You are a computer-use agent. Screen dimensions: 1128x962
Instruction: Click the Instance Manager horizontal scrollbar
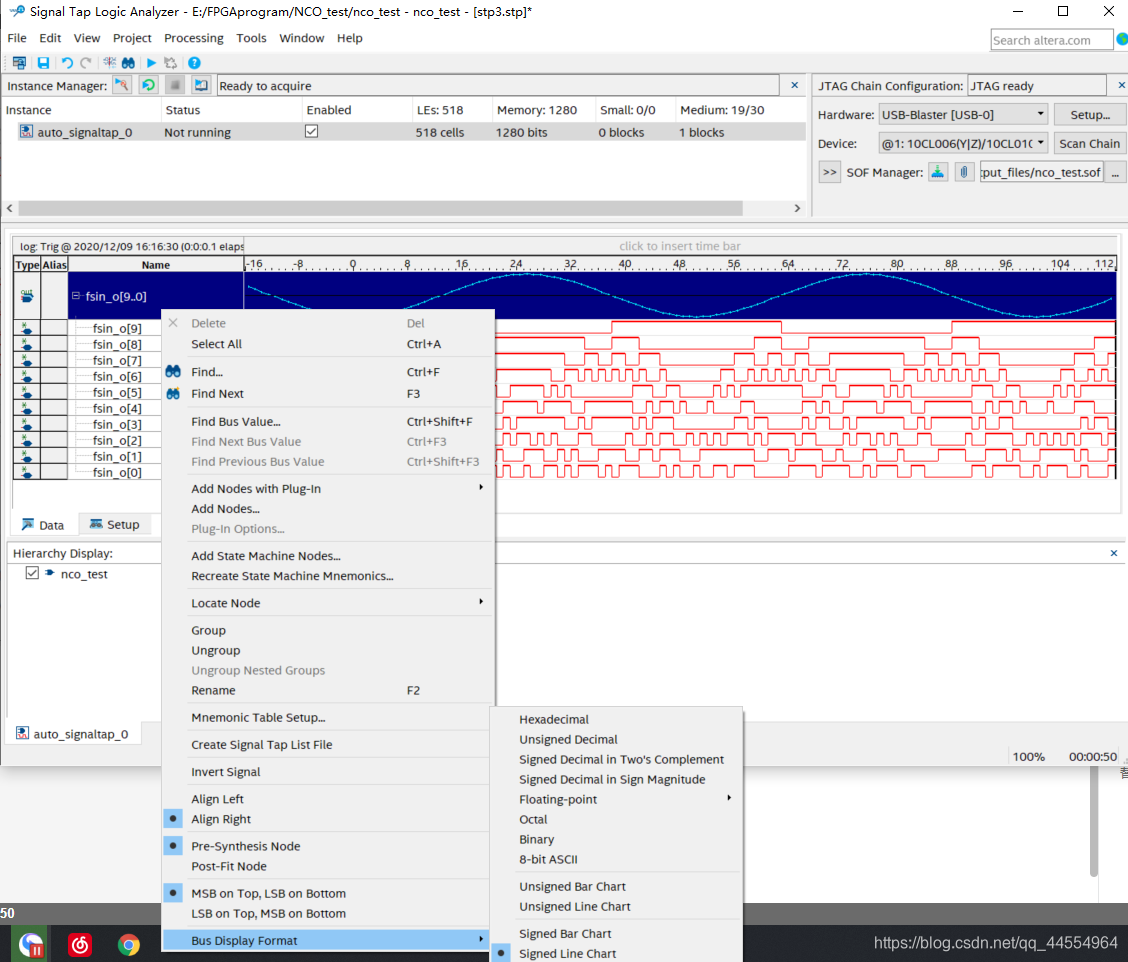381,208
